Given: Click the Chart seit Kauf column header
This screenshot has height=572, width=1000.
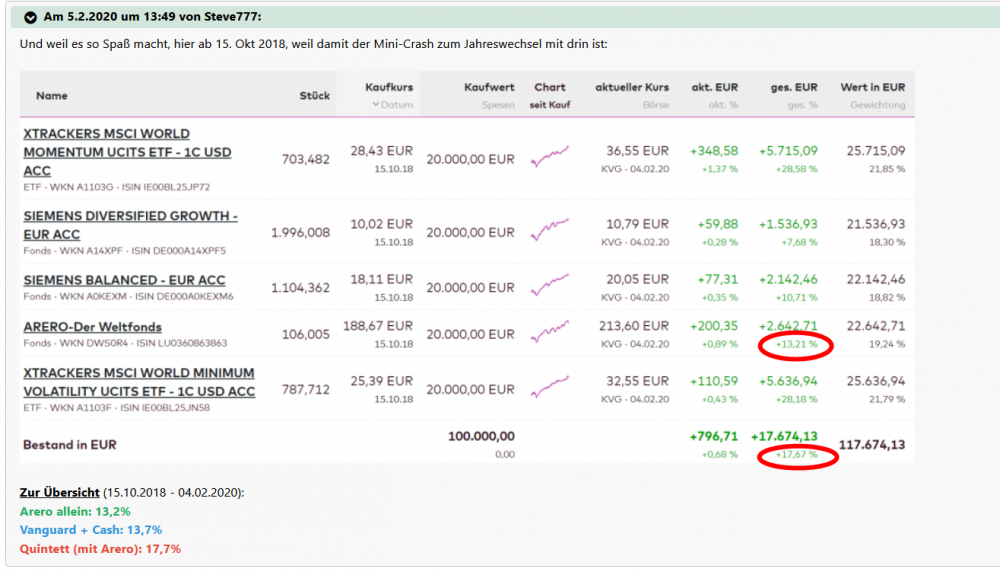Looking at the screenshot, I should 550,95.
